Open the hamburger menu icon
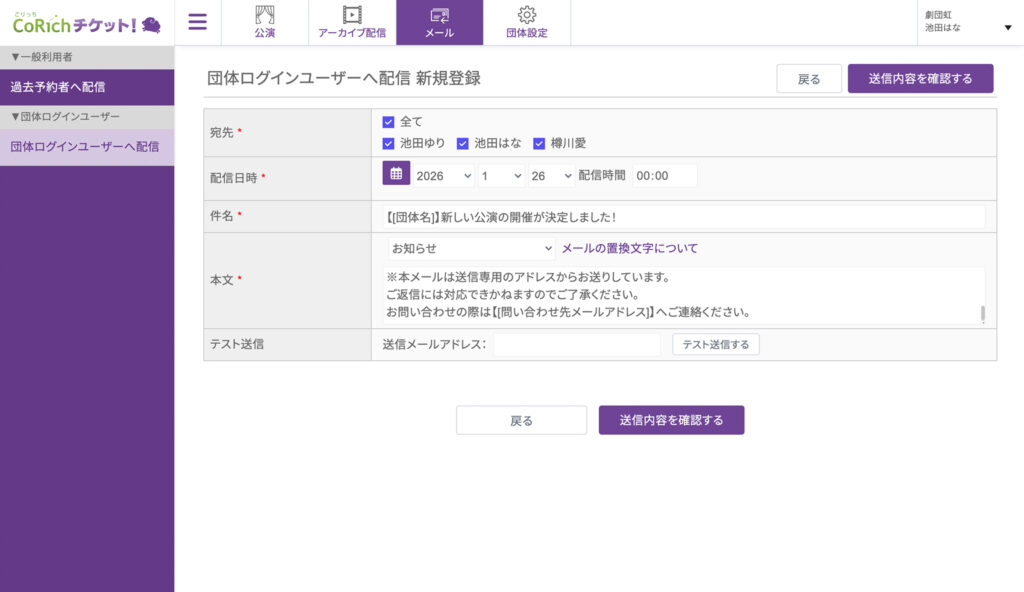Viewport: 1024px width, 592px height. [198, 22]
